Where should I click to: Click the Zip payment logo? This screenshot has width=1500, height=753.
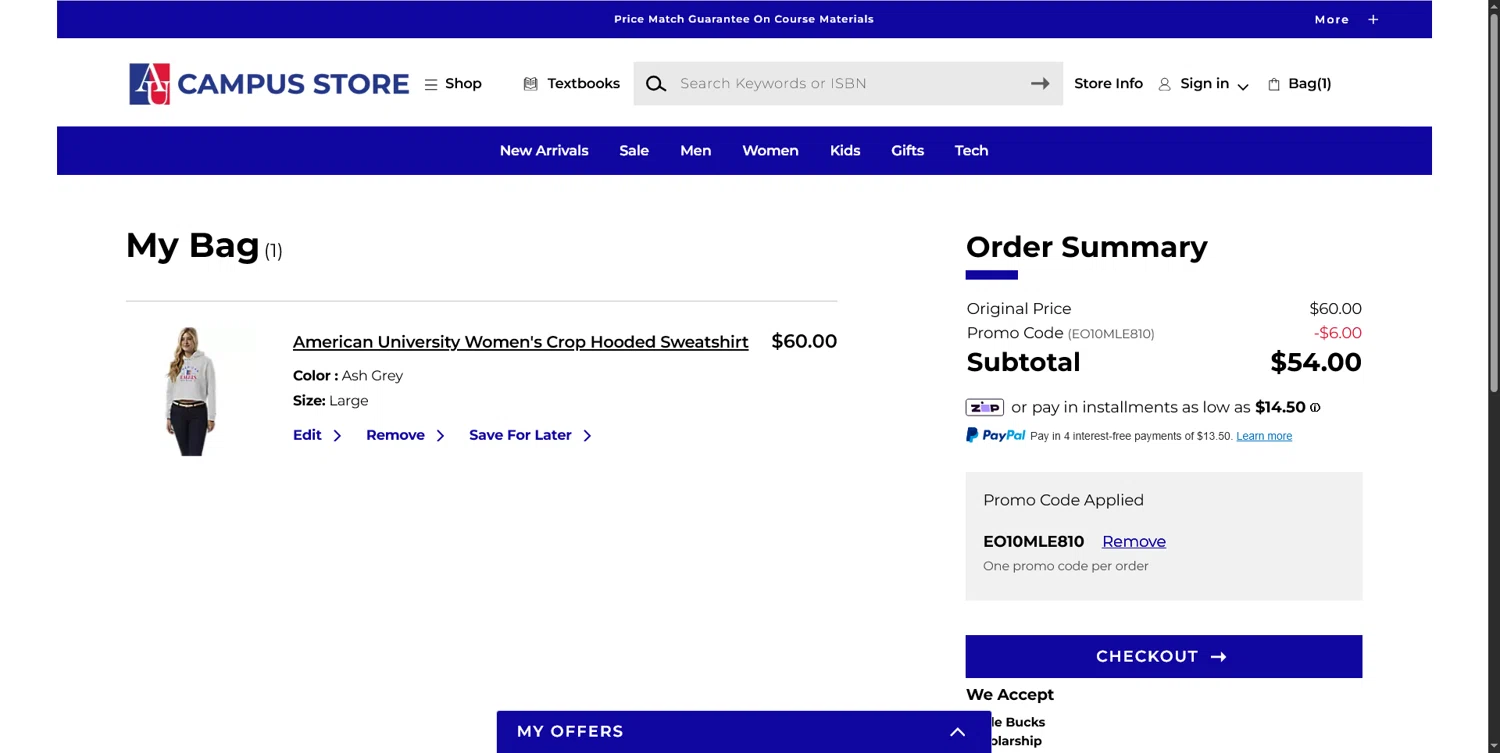[985, 407]
